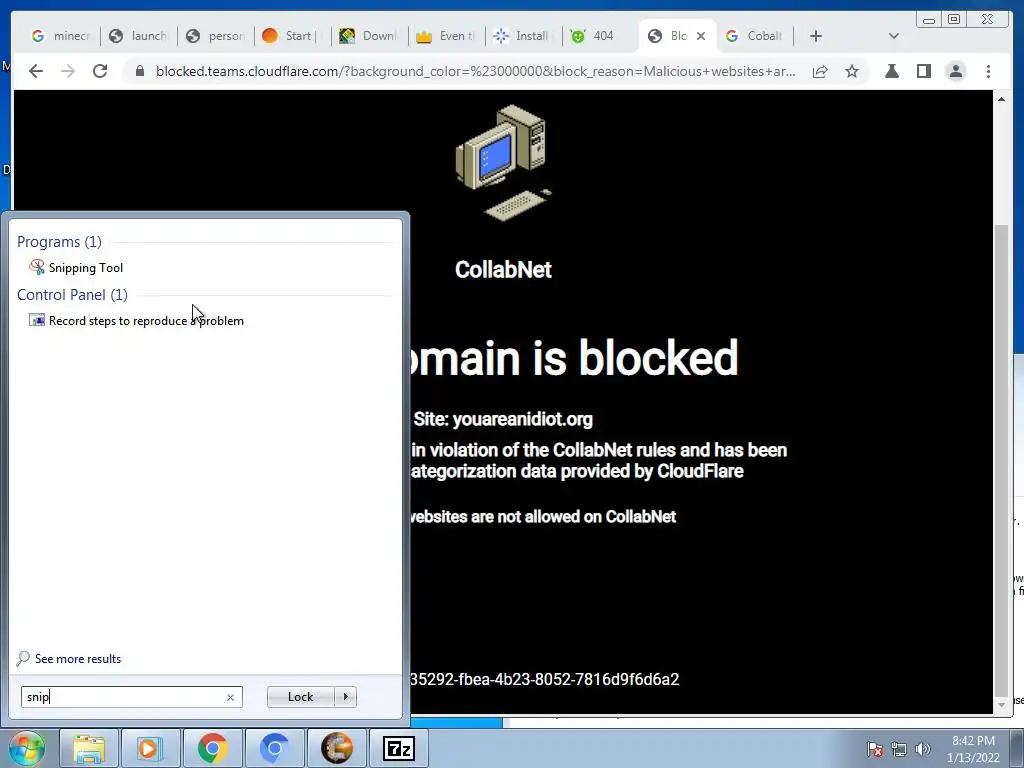Click the search field containing snip
Screen dimensions: 1024x768
pyautogui.click(x=131, y=697)
